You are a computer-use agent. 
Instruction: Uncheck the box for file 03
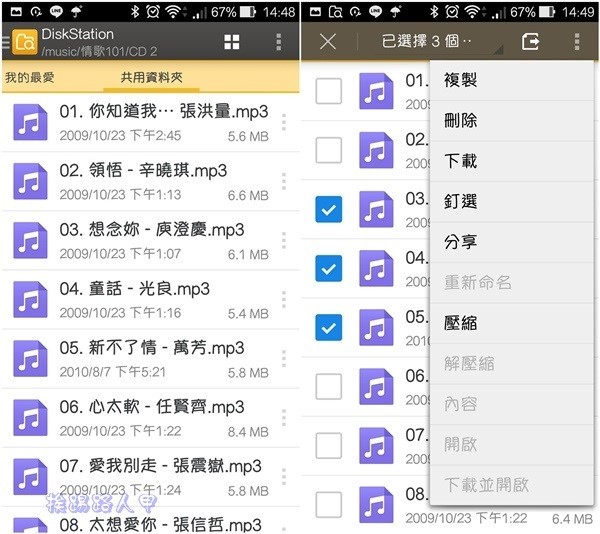(x=329, y=209)
